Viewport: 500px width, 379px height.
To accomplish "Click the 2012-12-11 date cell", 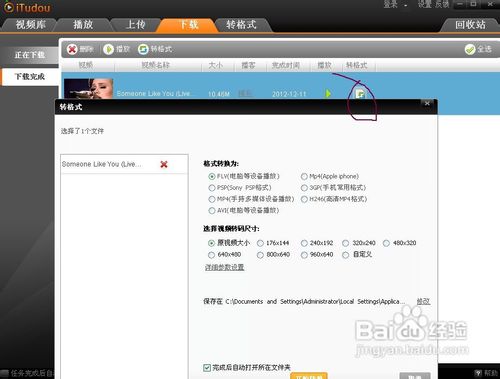I will [289, 94].
